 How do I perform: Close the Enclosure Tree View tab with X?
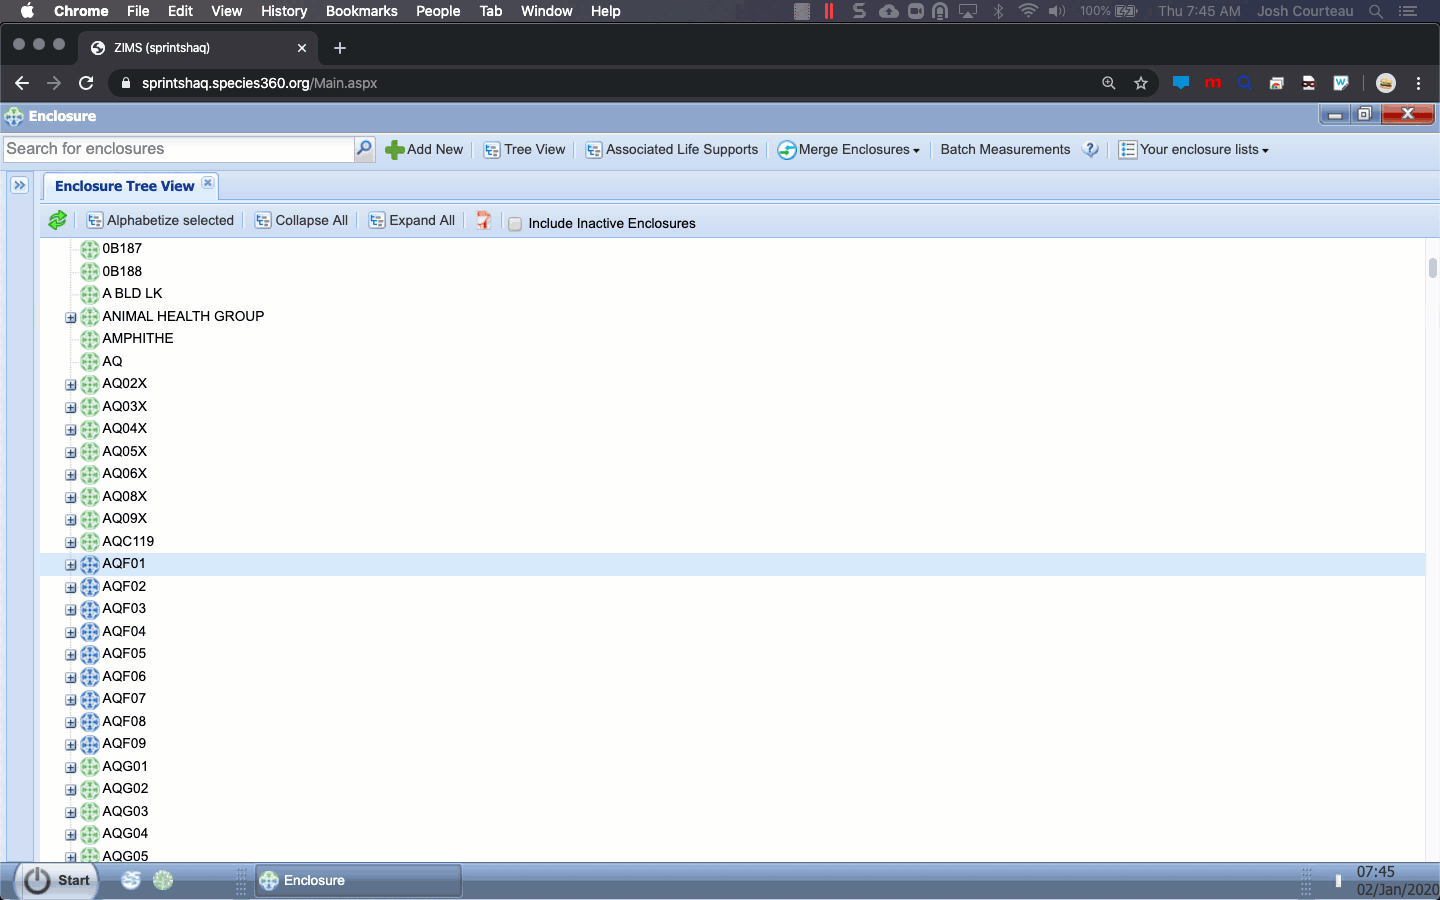208,183
